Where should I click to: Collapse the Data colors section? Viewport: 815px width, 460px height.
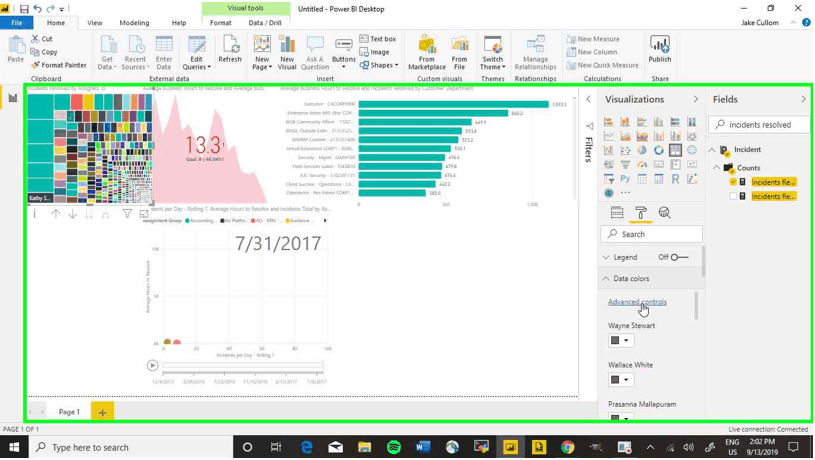pyautogui.click(x=606, y=279)
